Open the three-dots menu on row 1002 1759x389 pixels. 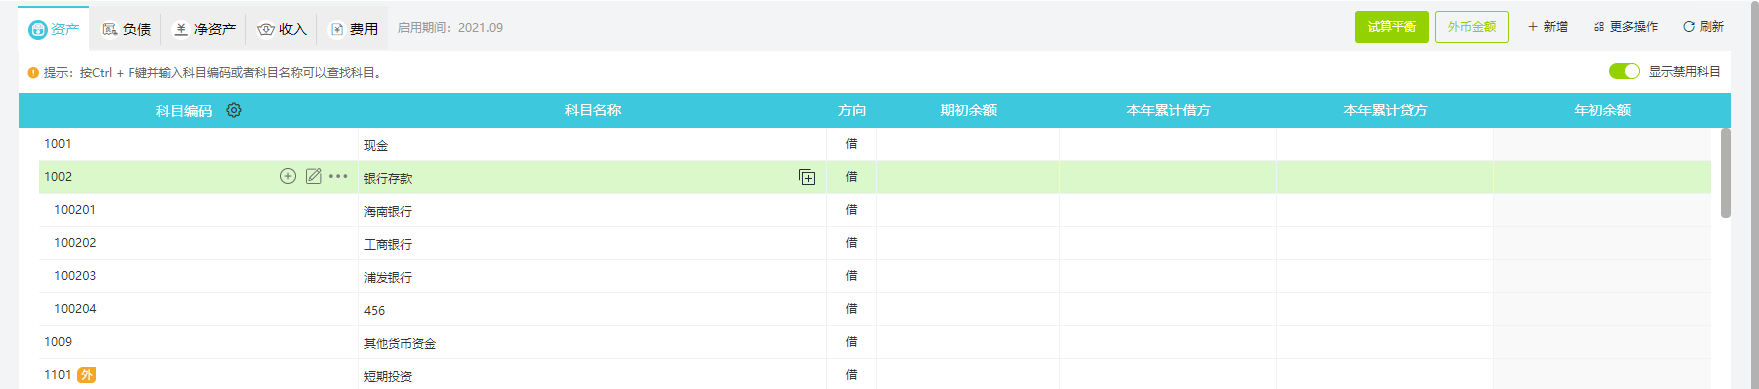pyautogui.click(x=338, y=176)
